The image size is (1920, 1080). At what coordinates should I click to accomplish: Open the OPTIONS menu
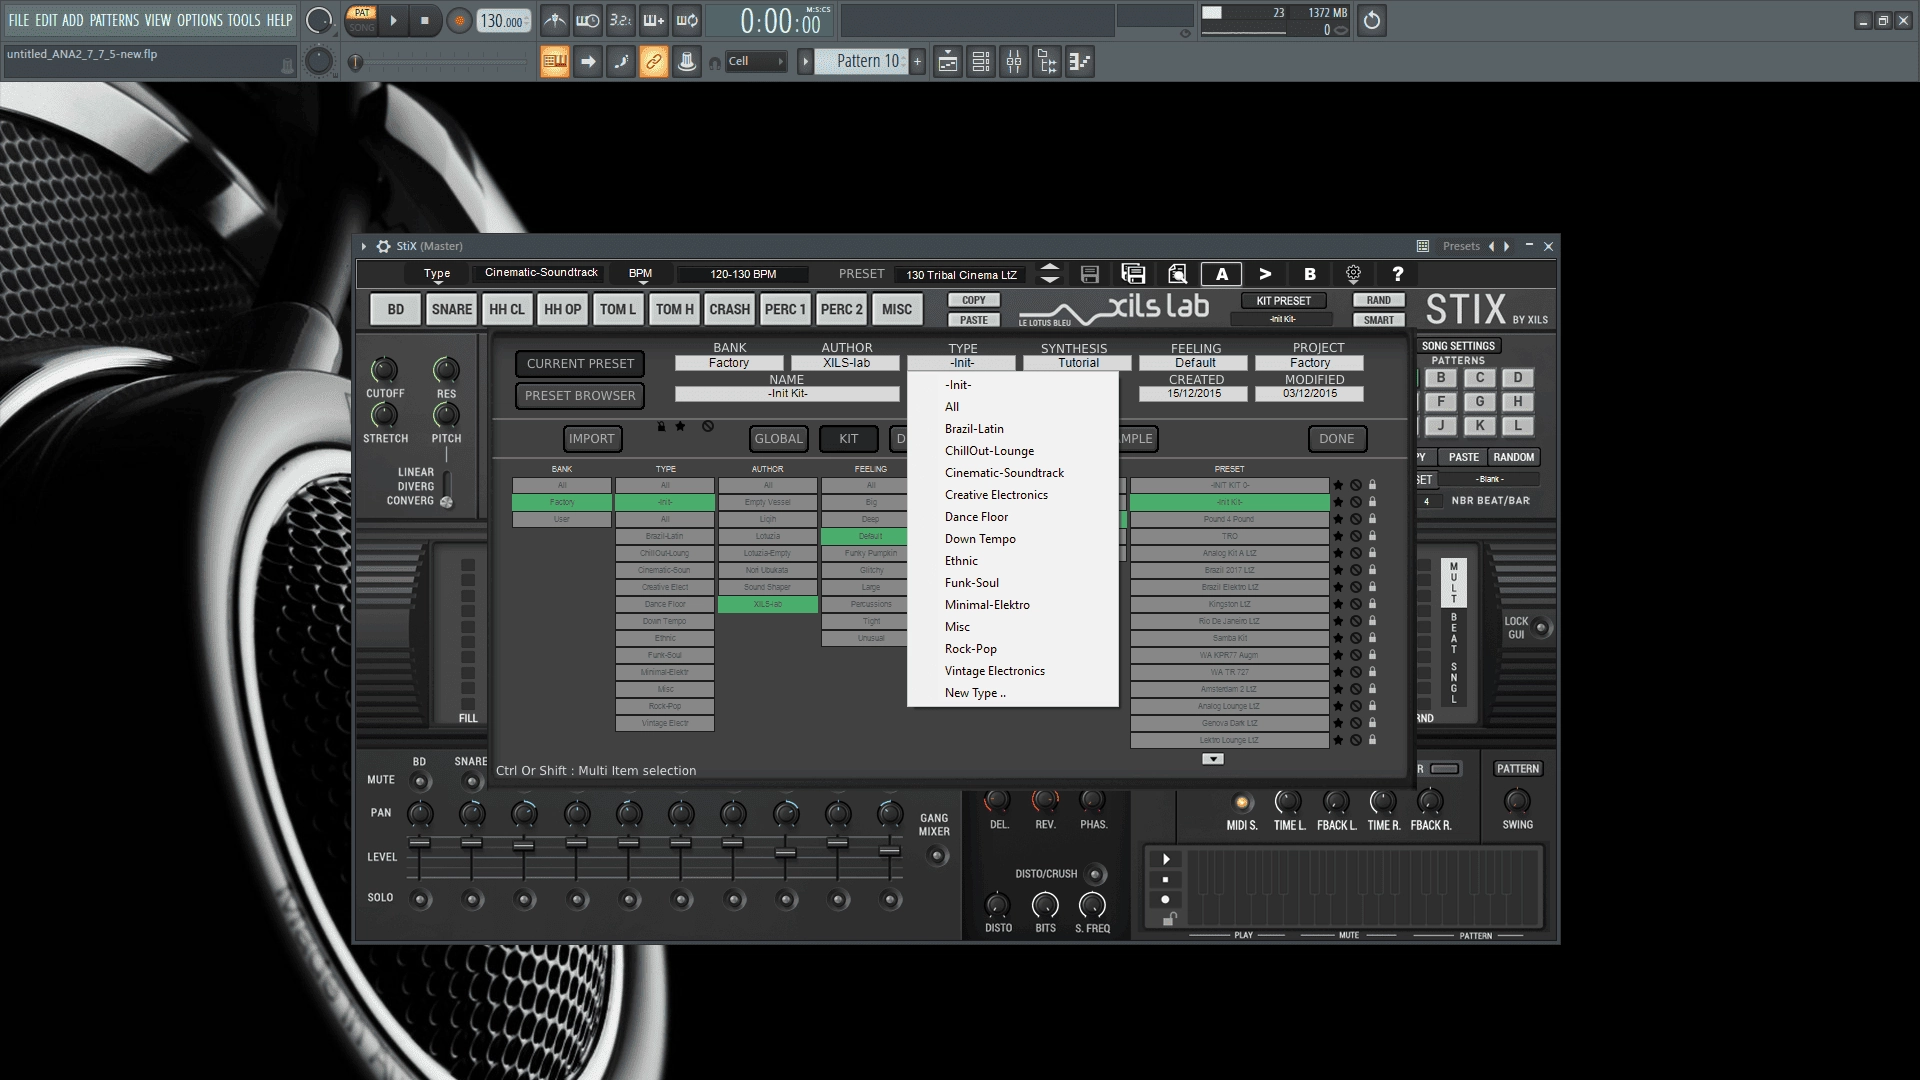[199, 20]
